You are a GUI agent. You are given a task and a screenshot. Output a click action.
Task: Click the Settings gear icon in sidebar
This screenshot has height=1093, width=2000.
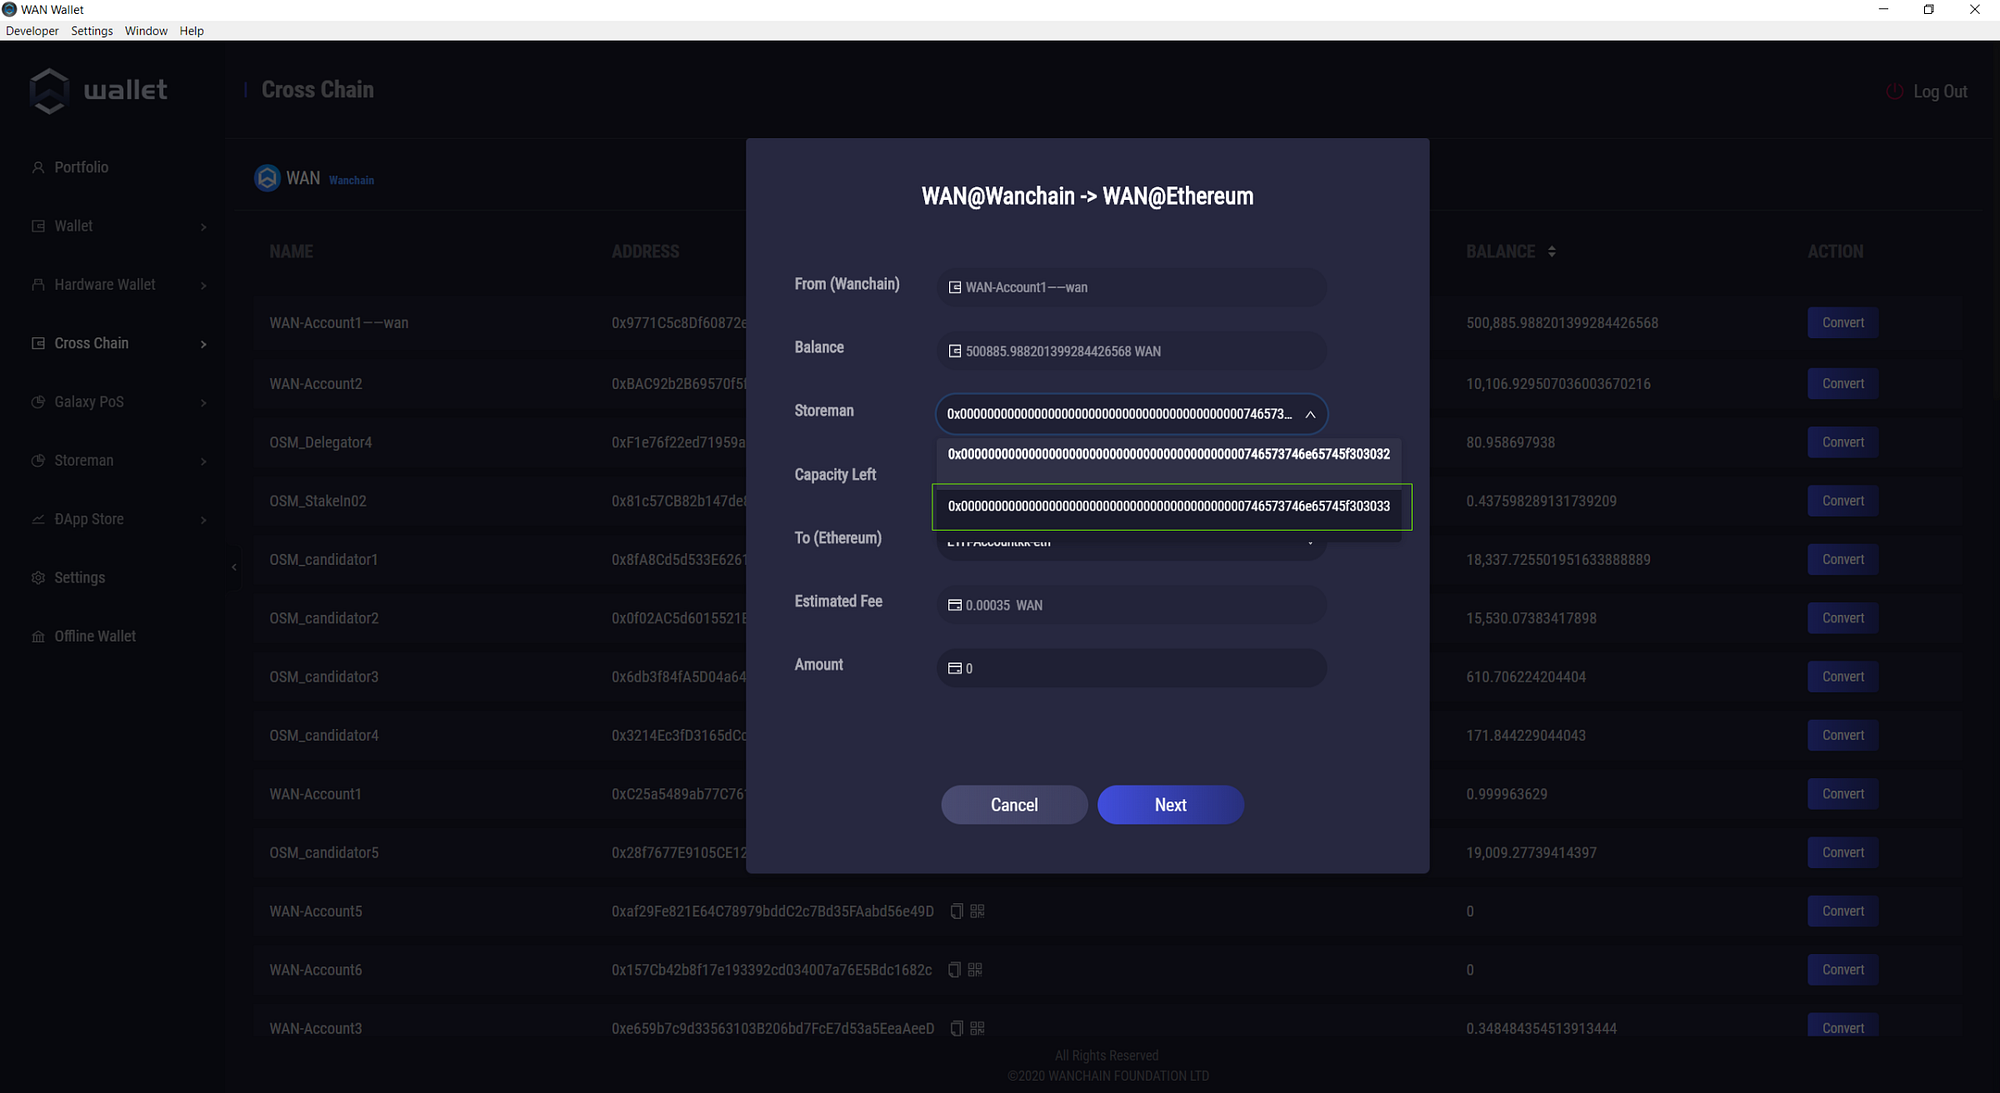(x=38, y=578)
